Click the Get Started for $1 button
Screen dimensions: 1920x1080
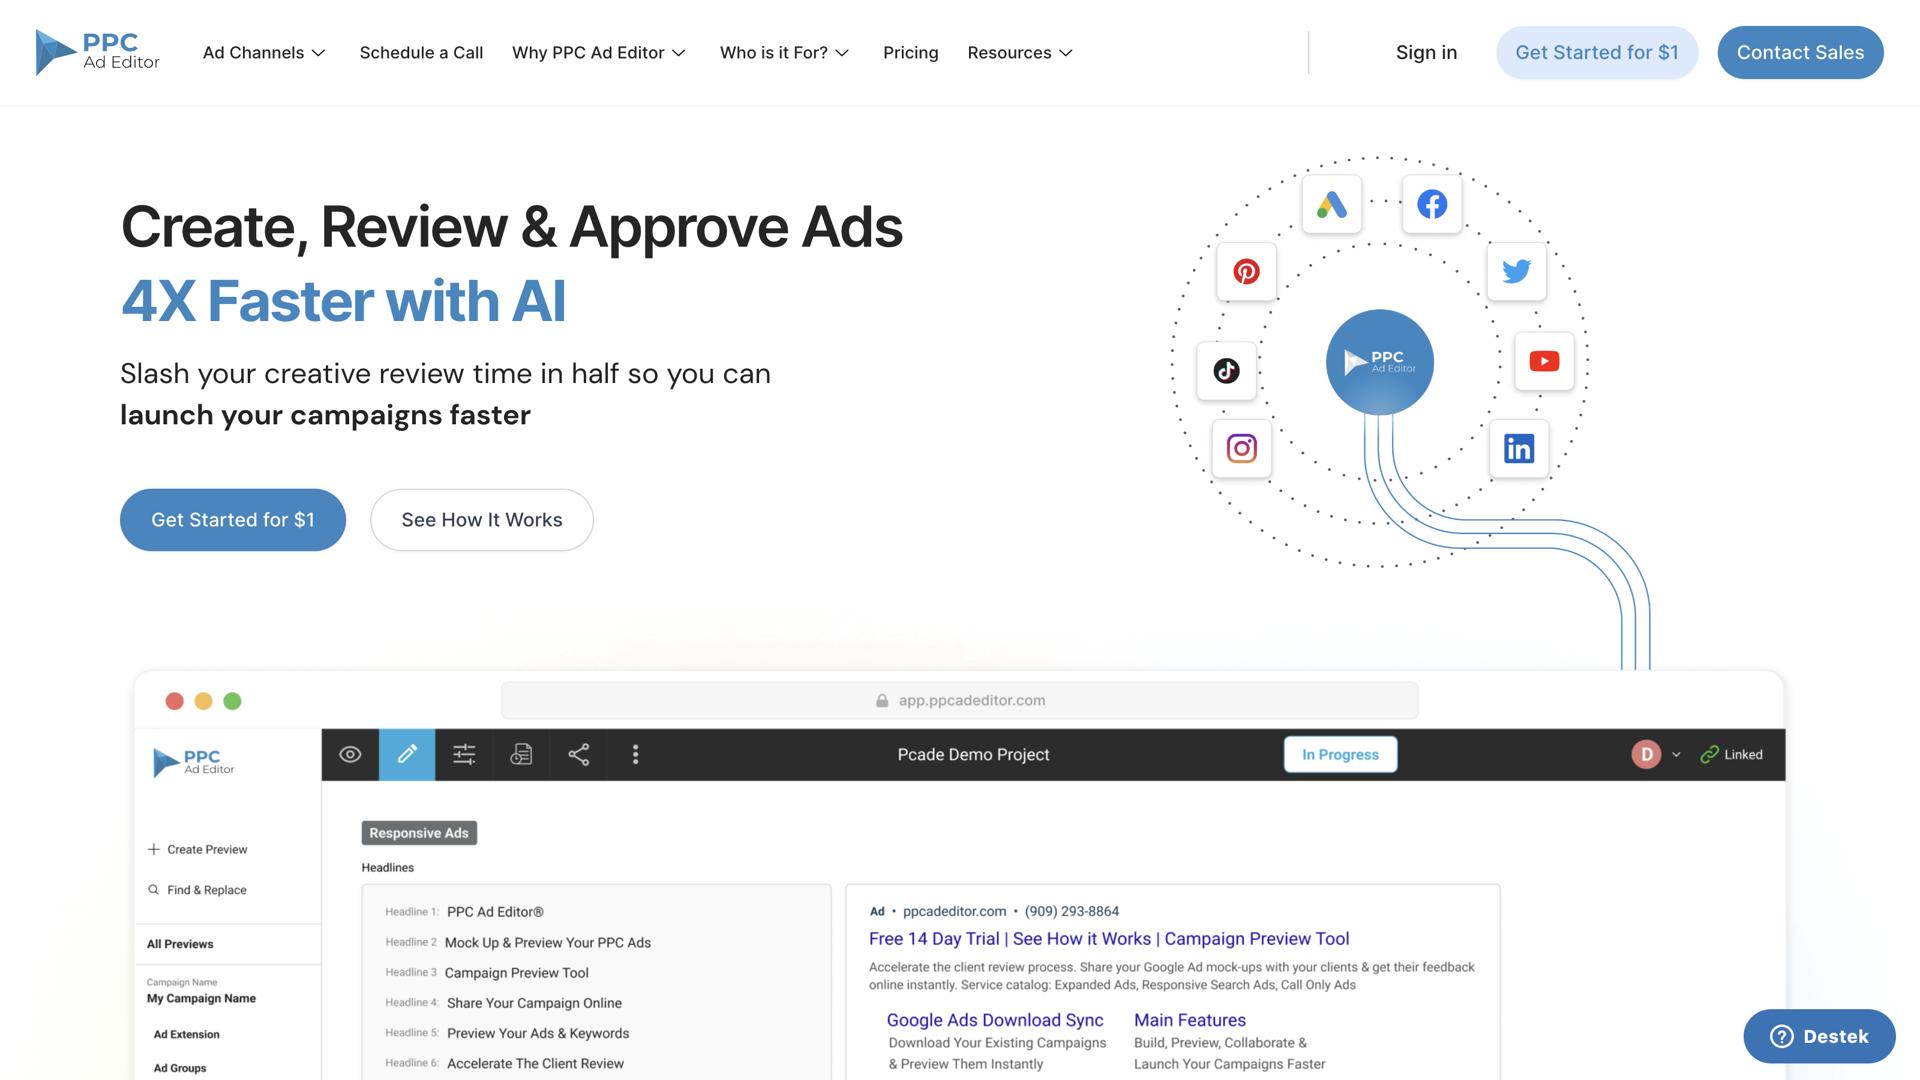[x=232, y=519]
